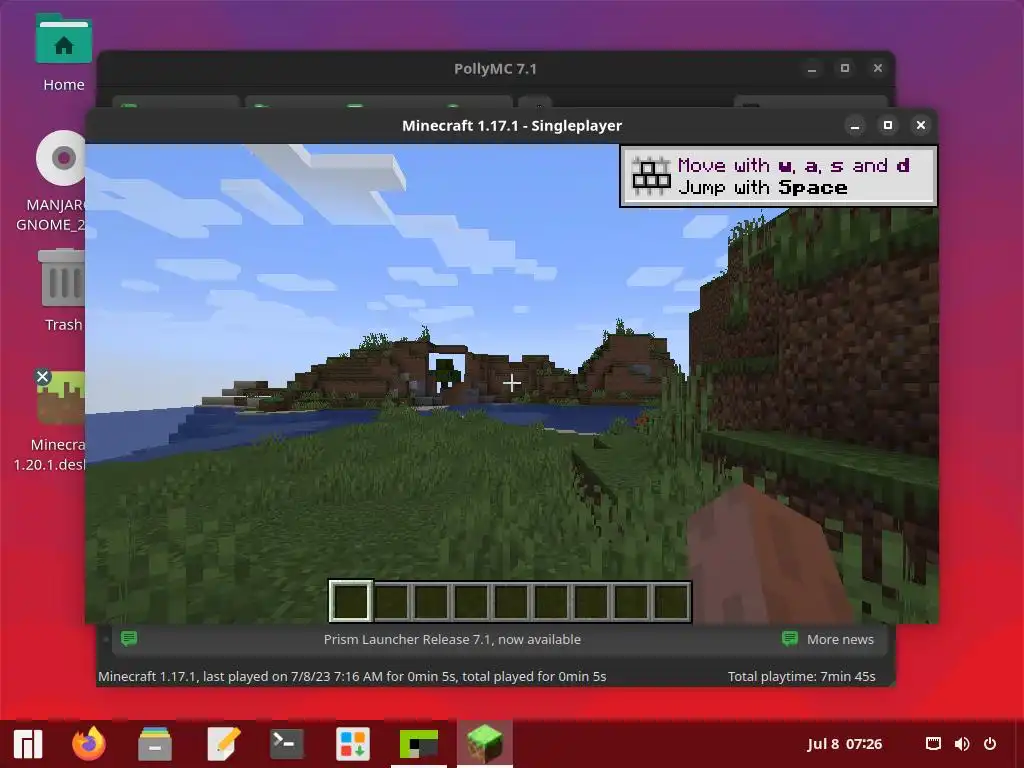The image size is (1024, 768).
Task: Click the movement tutorial toast in Minecraft
Action: tap(778, 176)
